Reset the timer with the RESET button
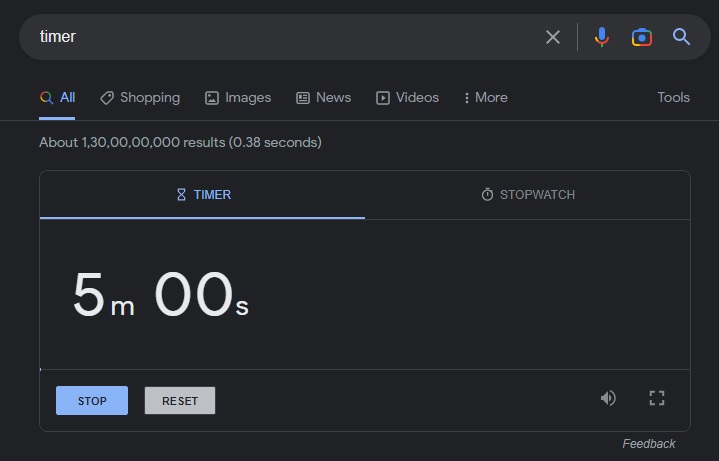Image resolution: width=719 pixels, height=461 pixels. [x=180, y=401]
